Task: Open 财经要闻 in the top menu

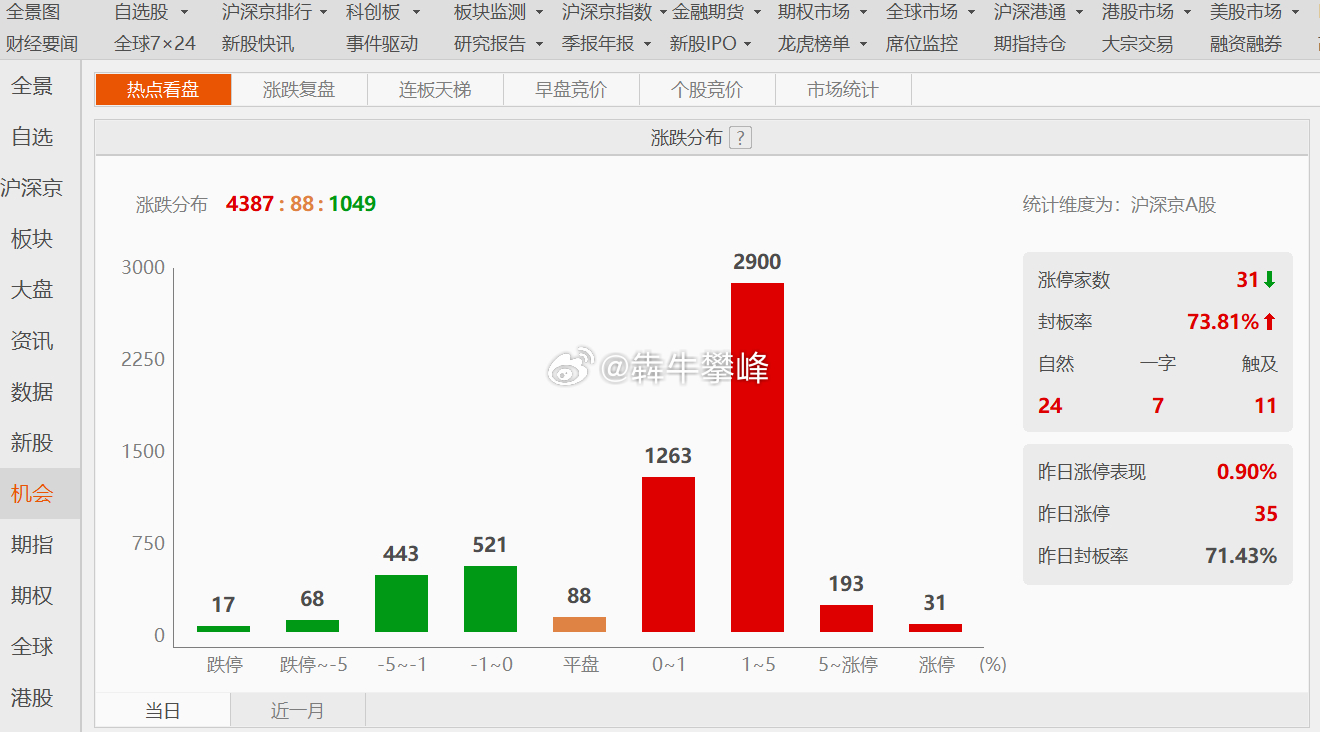Action: [42, 44]
